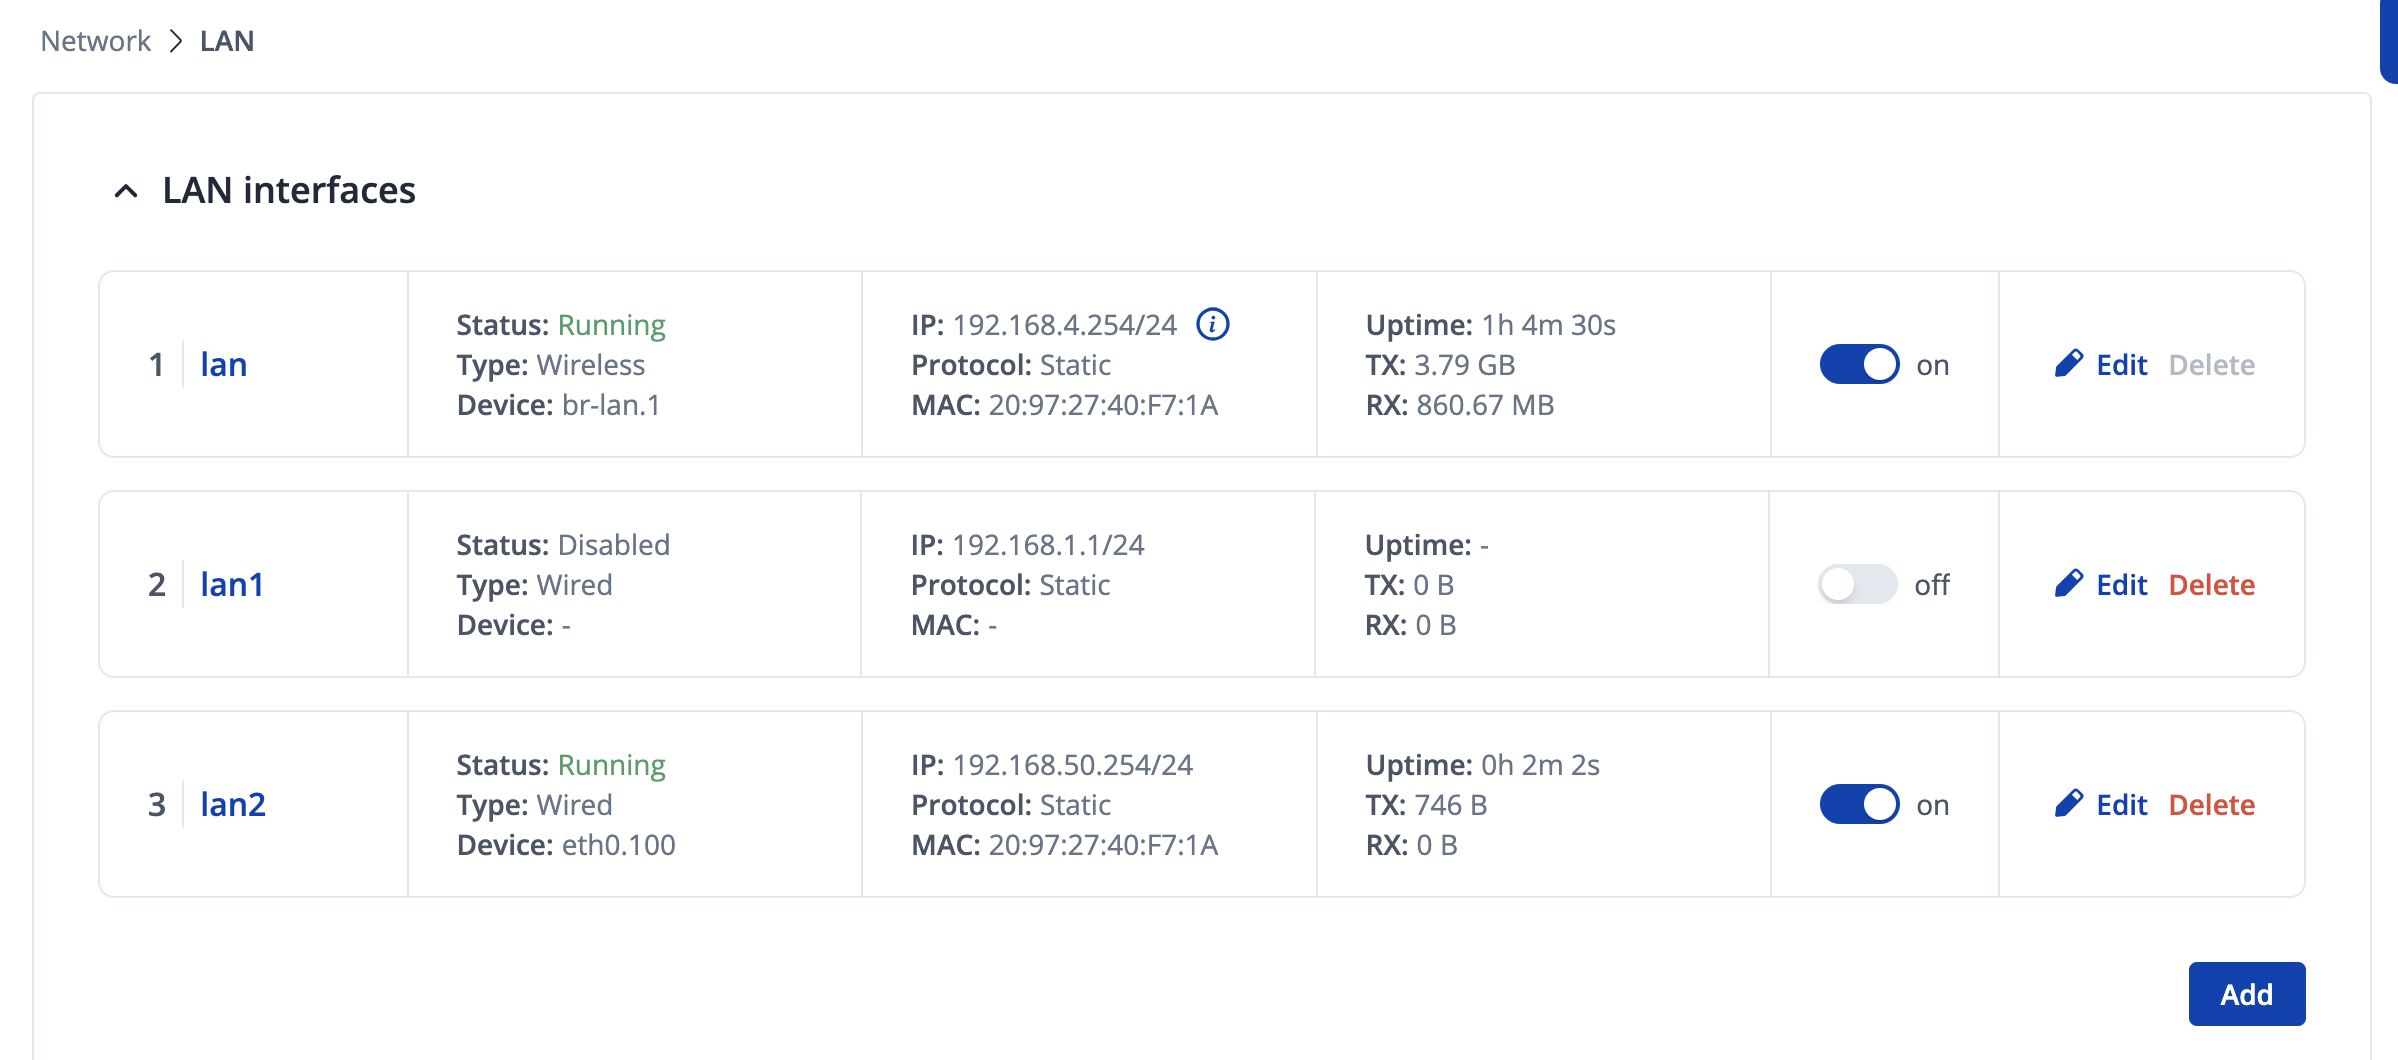Enable the lan1 interface toggle
Viewport: 2398px width, 1060px height.
pos(1857,584)
